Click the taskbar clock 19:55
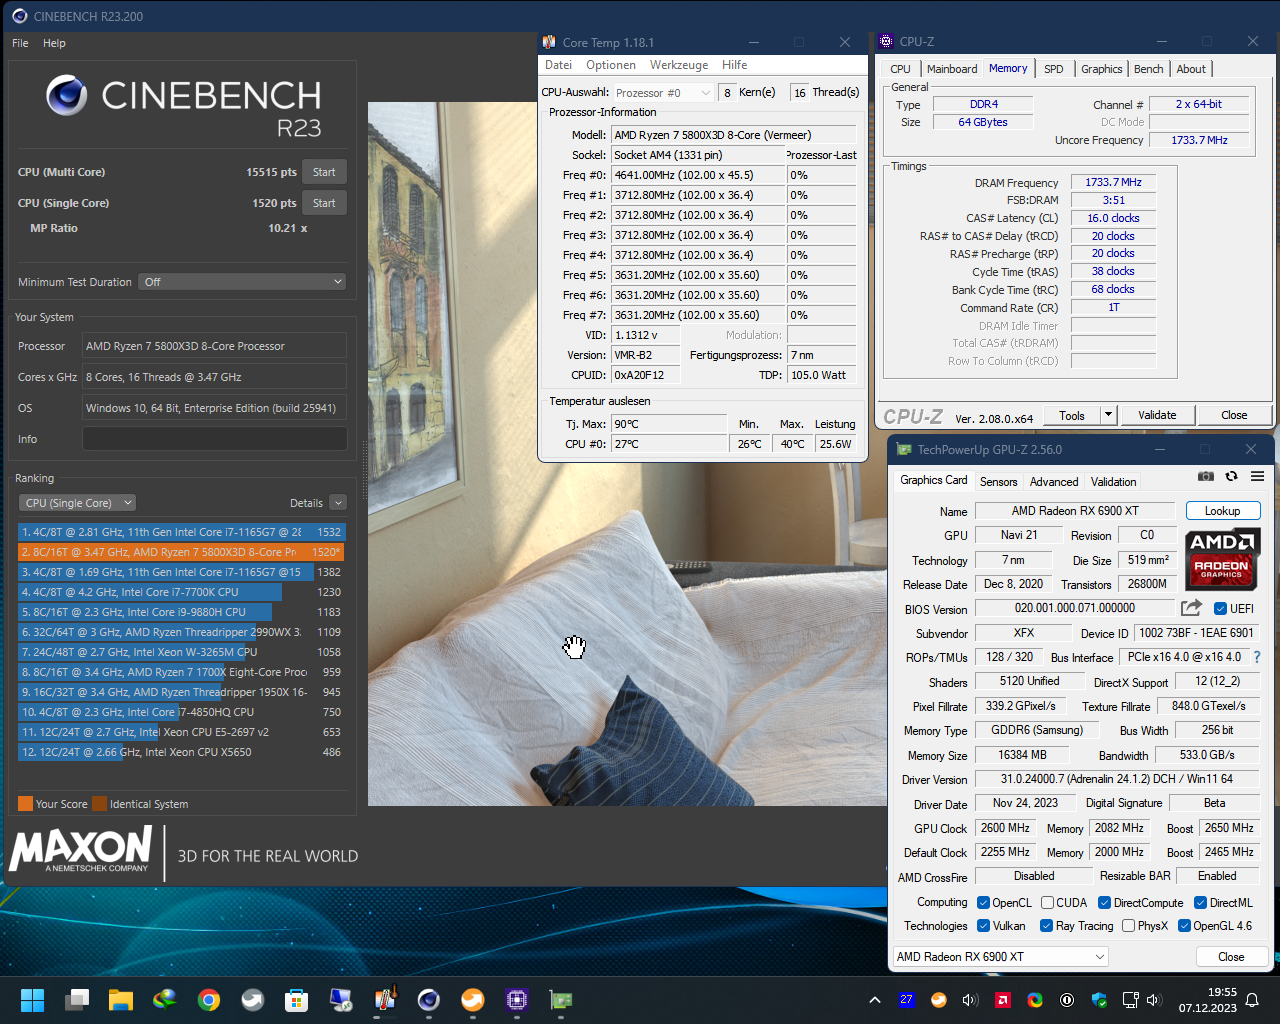The height and width of the screenshot is (1024, 1280). (x=1222, y=992)
